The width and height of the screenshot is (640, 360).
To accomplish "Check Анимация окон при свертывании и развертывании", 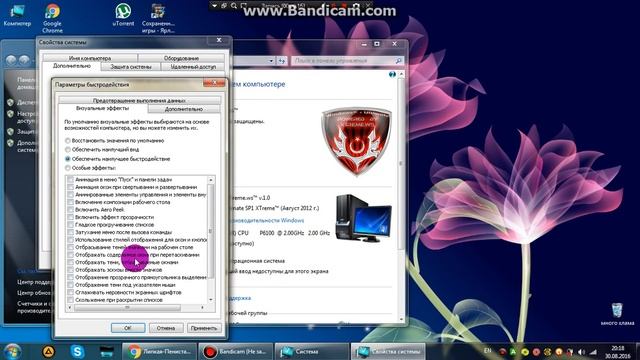I will 71,187.
